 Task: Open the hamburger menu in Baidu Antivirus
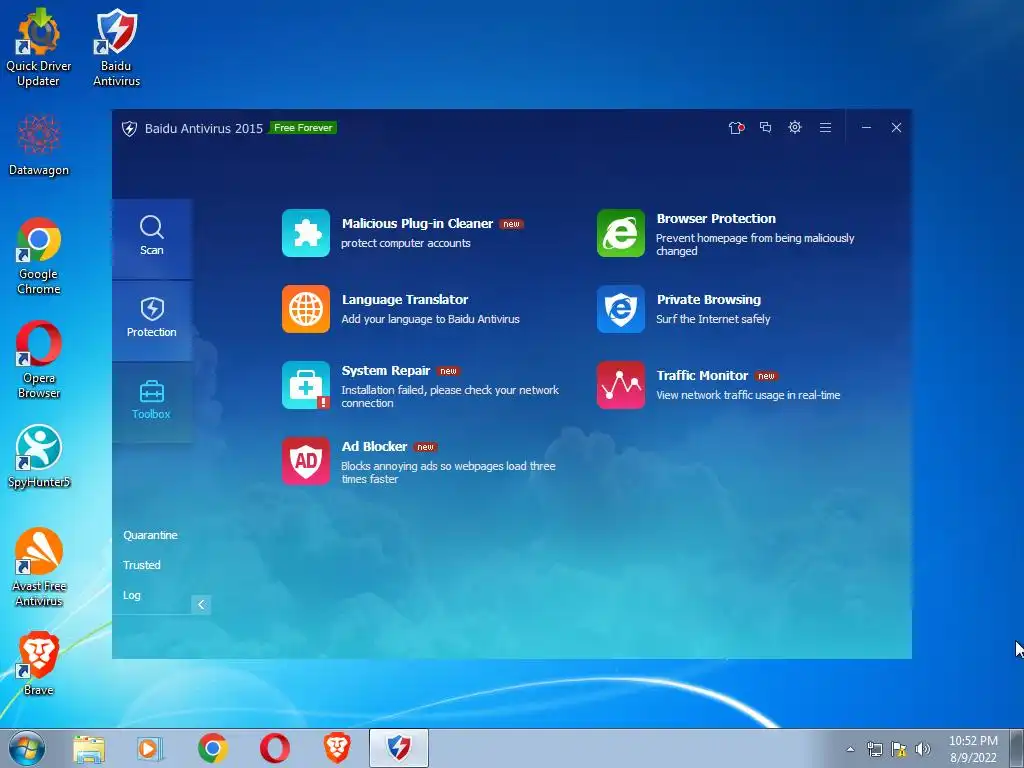tap(825, 127)
